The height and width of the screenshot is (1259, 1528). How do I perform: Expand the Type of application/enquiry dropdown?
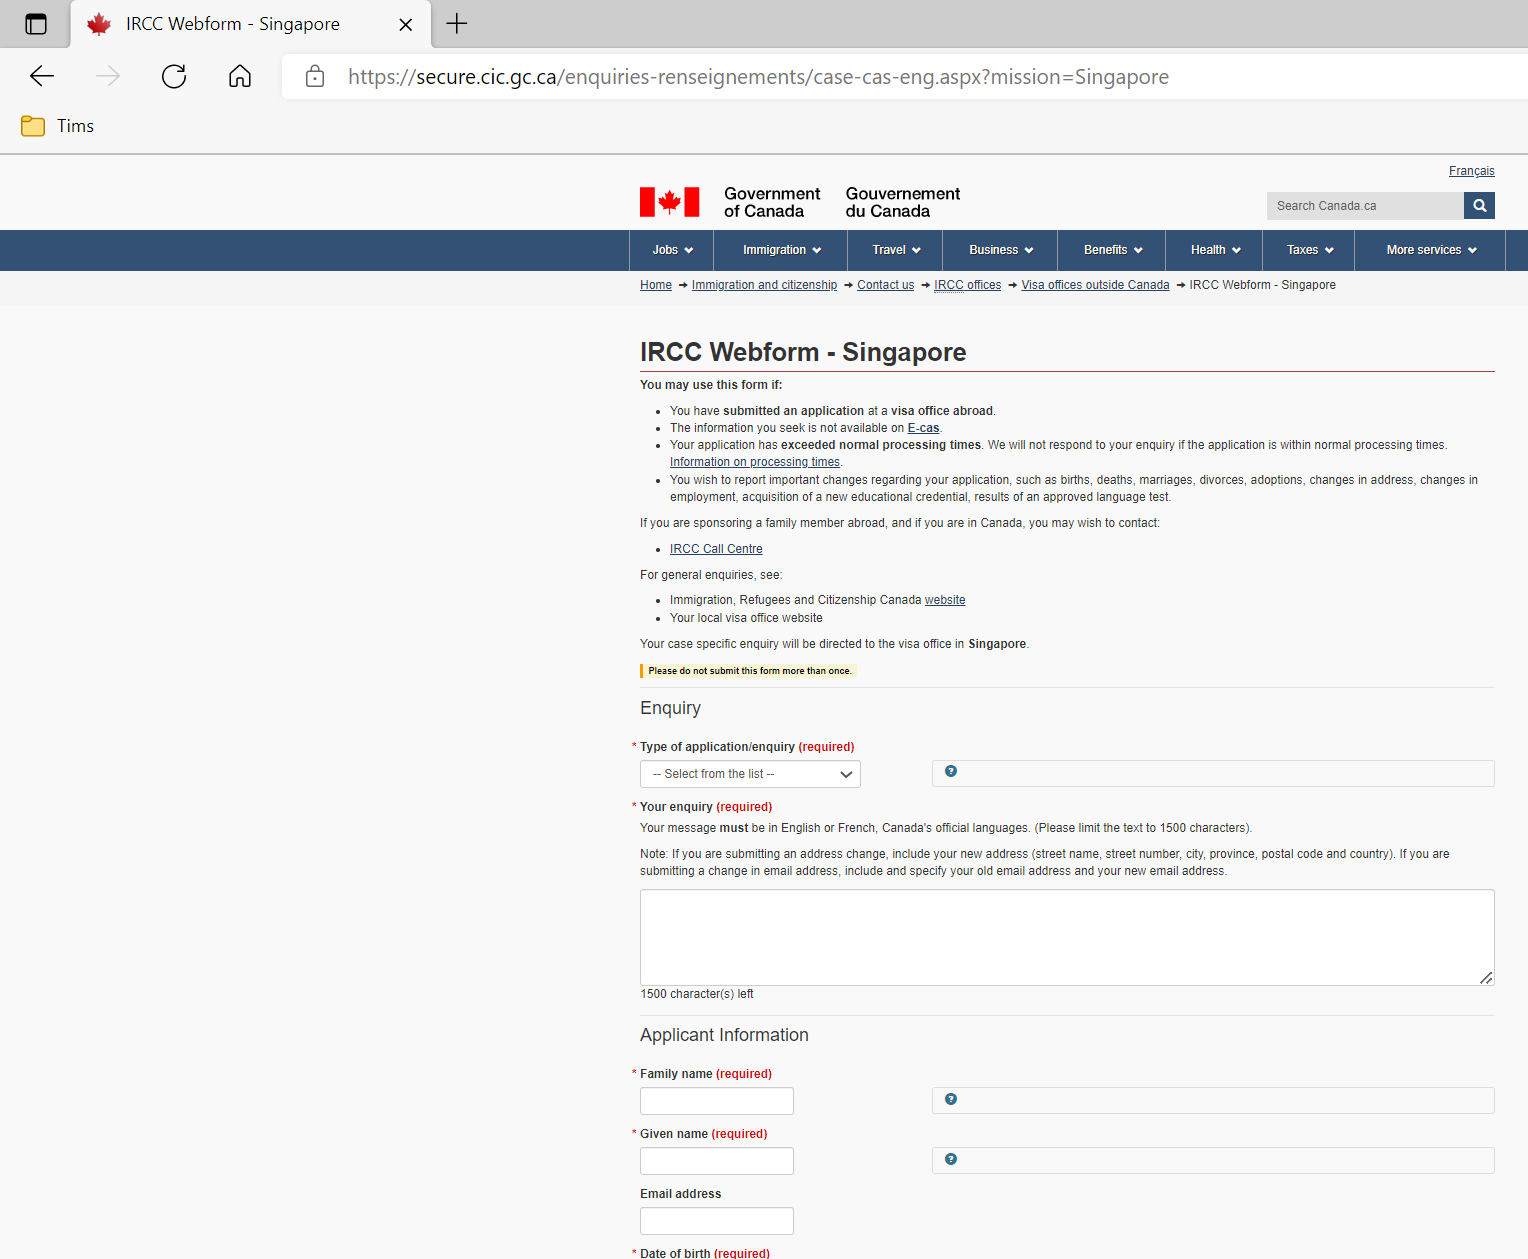coord(750,774)
